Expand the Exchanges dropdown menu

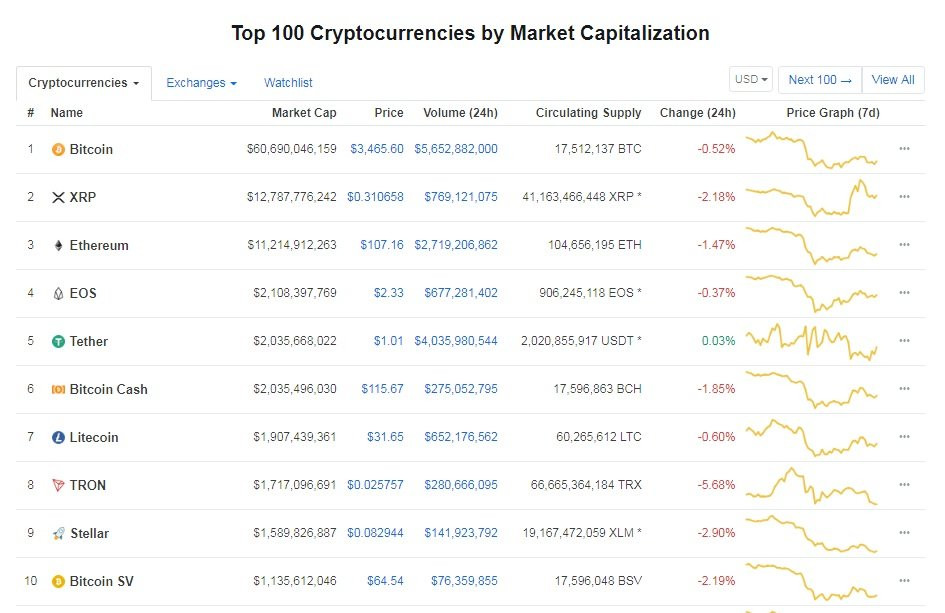point(201,83)
